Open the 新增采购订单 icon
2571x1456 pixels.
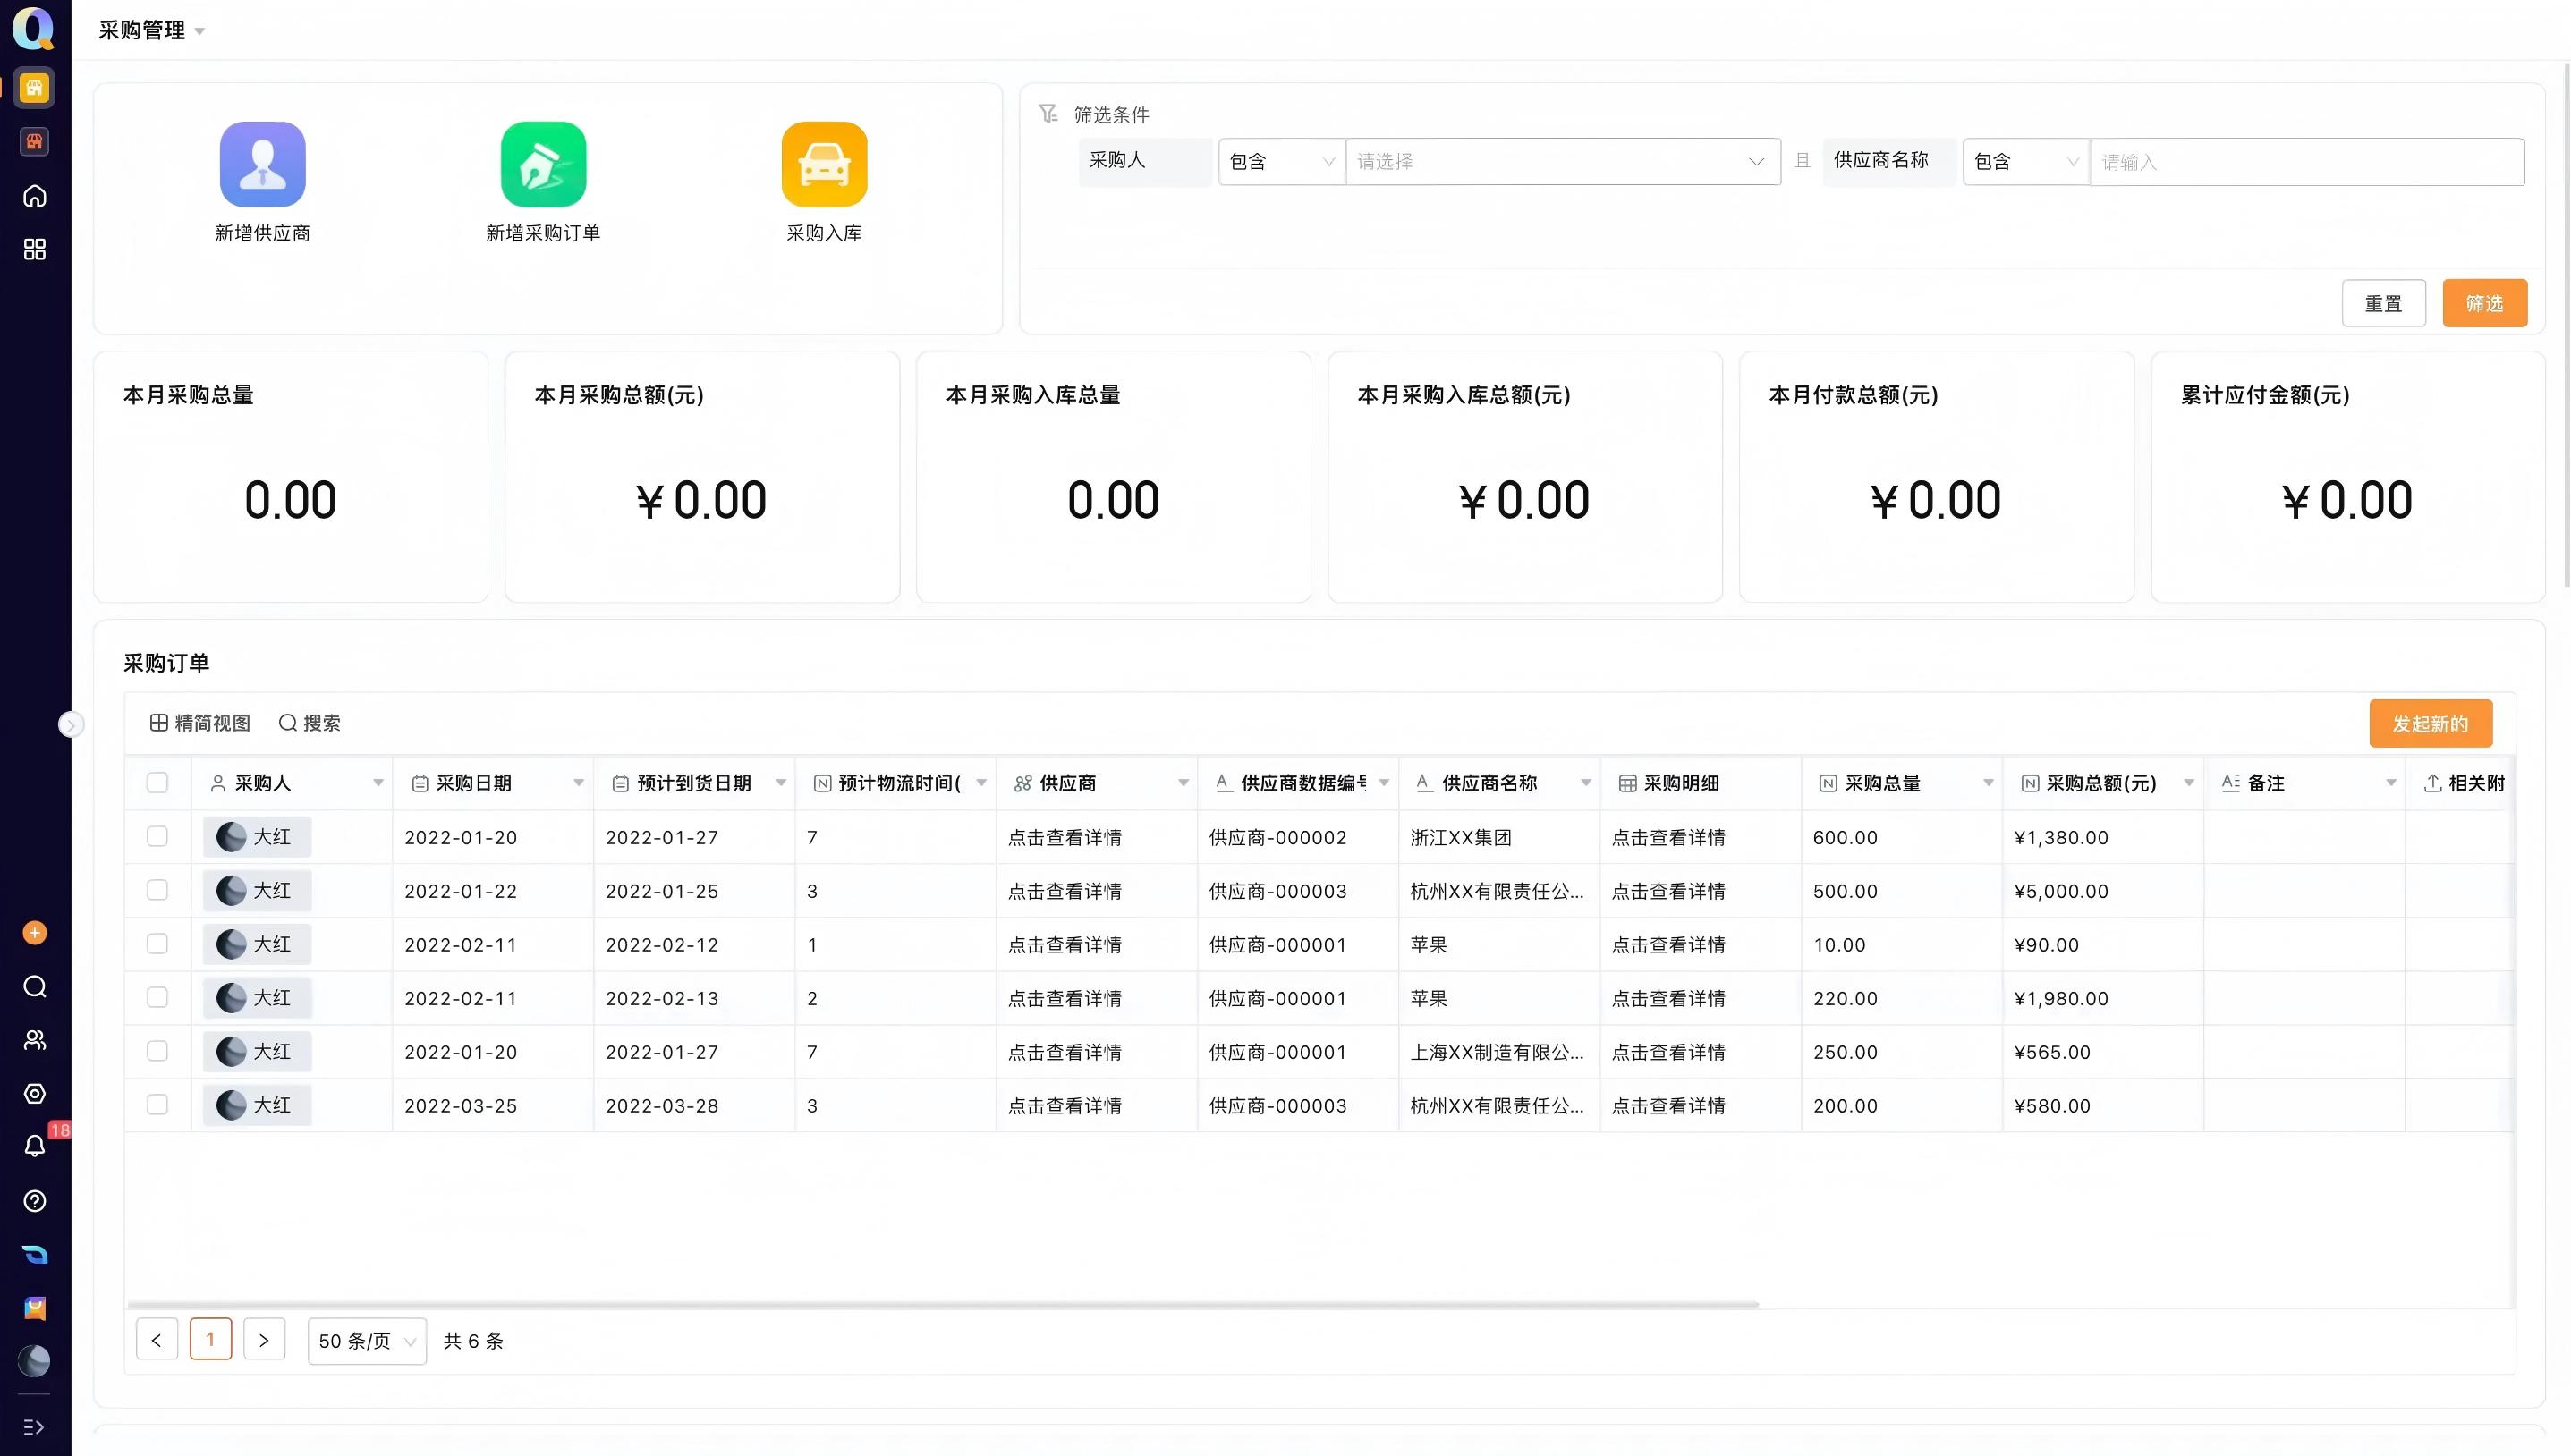point(543,164)
